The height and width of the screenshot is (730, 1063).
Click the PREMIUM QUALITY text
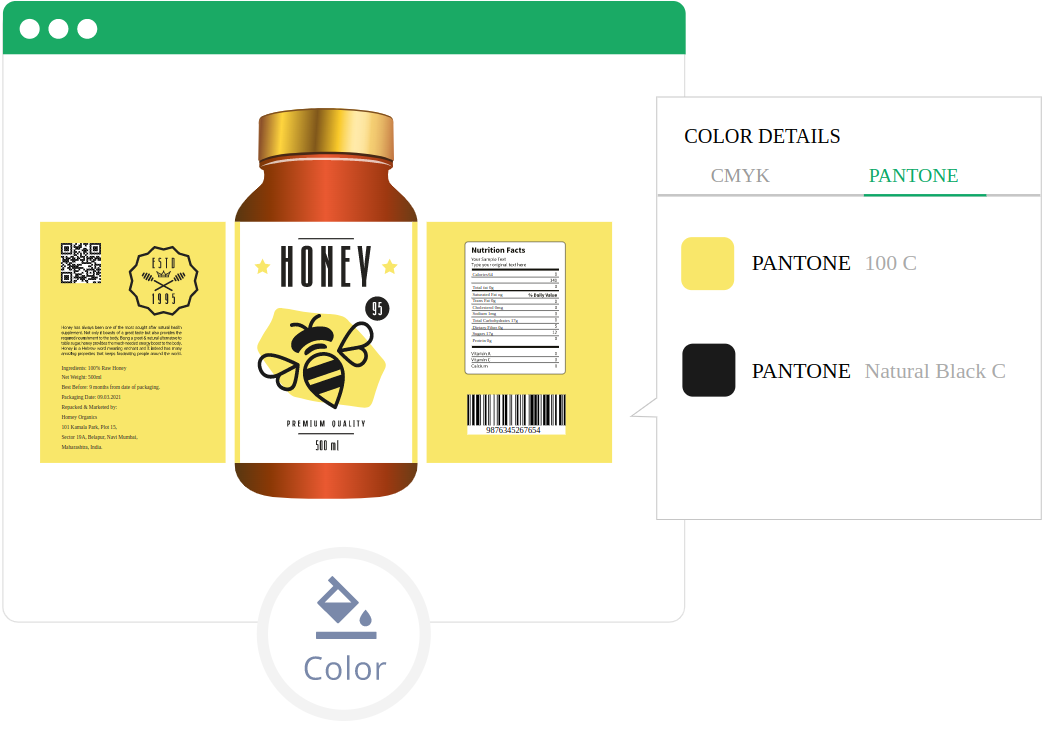326,424
